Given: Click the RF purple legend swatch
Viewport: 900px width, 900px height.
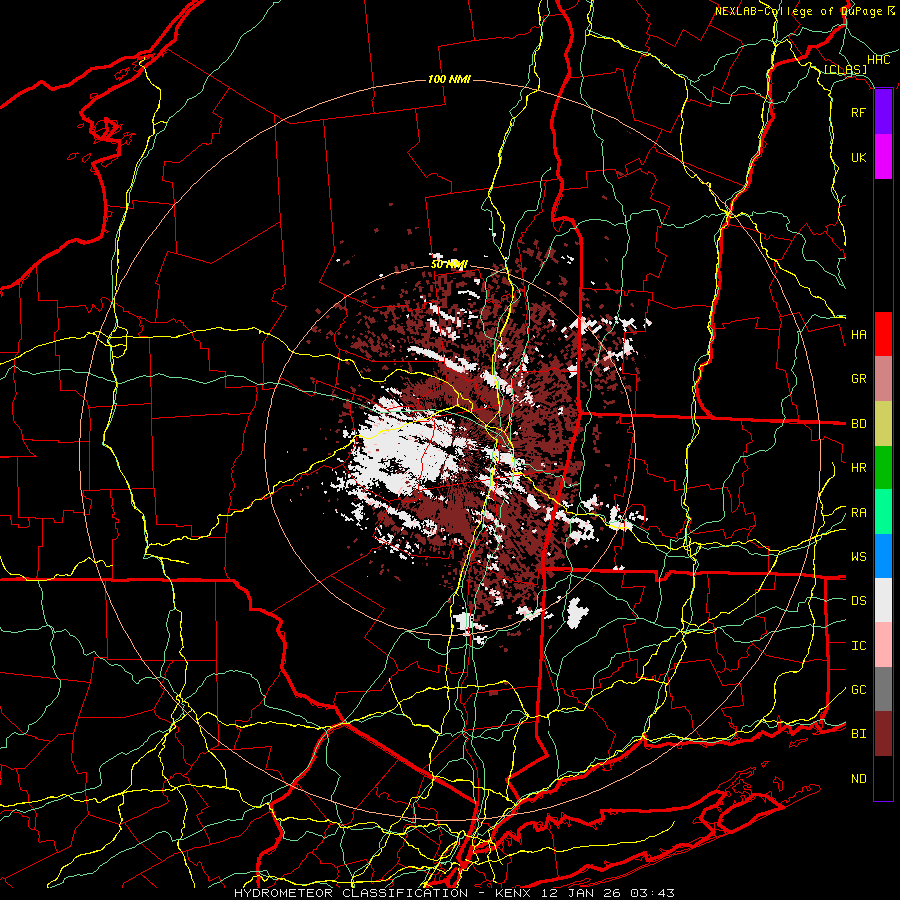Looking at the screenshot, I should point(883,112).
